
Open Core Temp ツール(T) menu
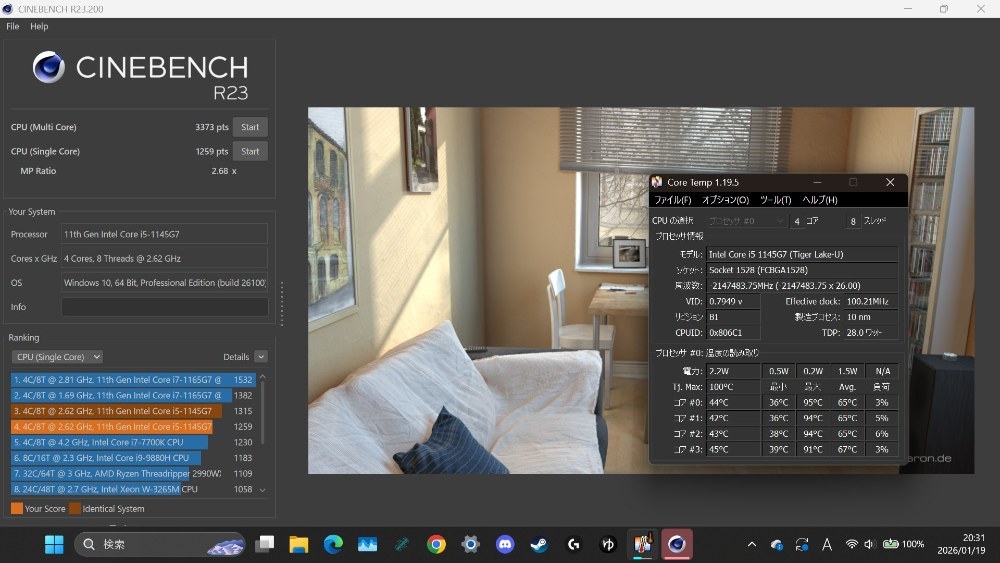(x=776, y=200)
